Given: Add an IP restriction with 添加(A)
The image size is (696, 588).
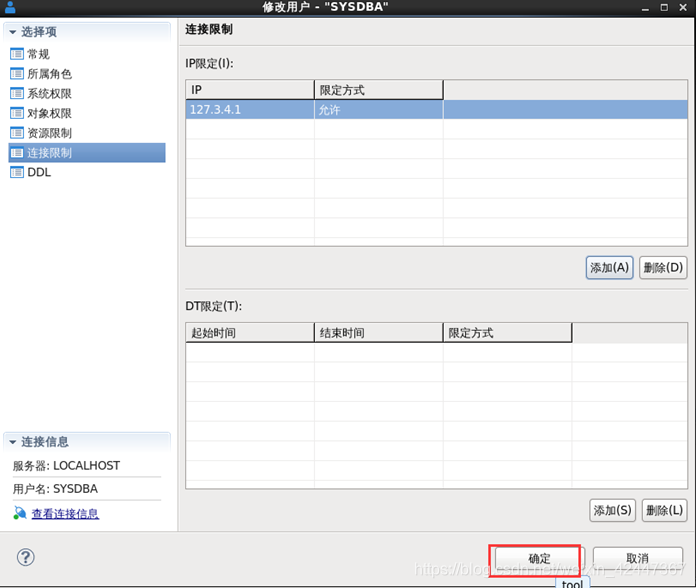Looking at the screenshot, I should pos(609,268).
